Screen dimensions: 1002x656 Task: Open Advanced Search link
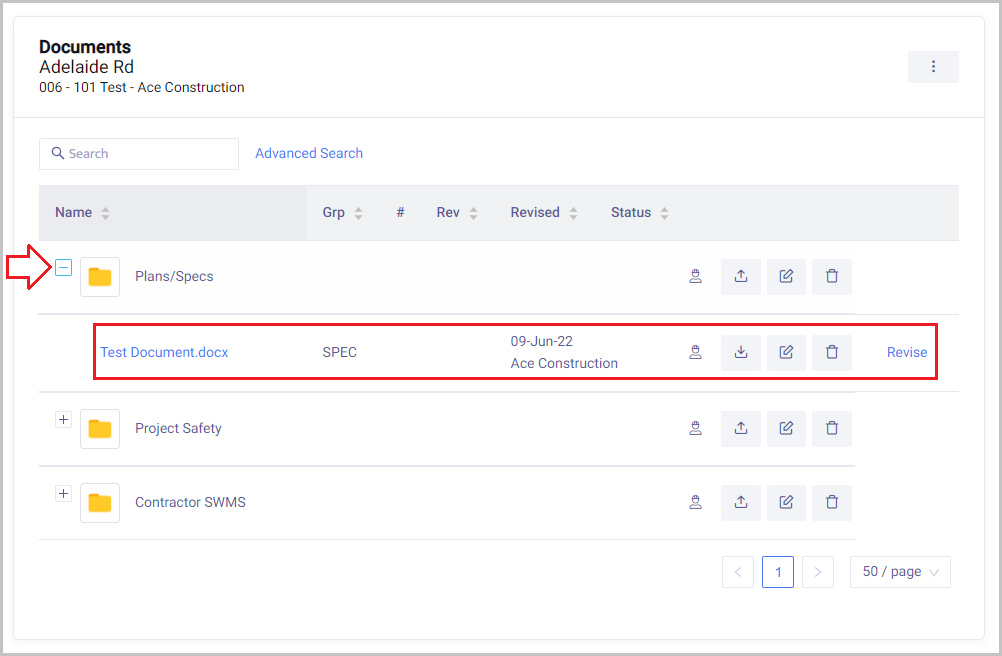(309, 153)
